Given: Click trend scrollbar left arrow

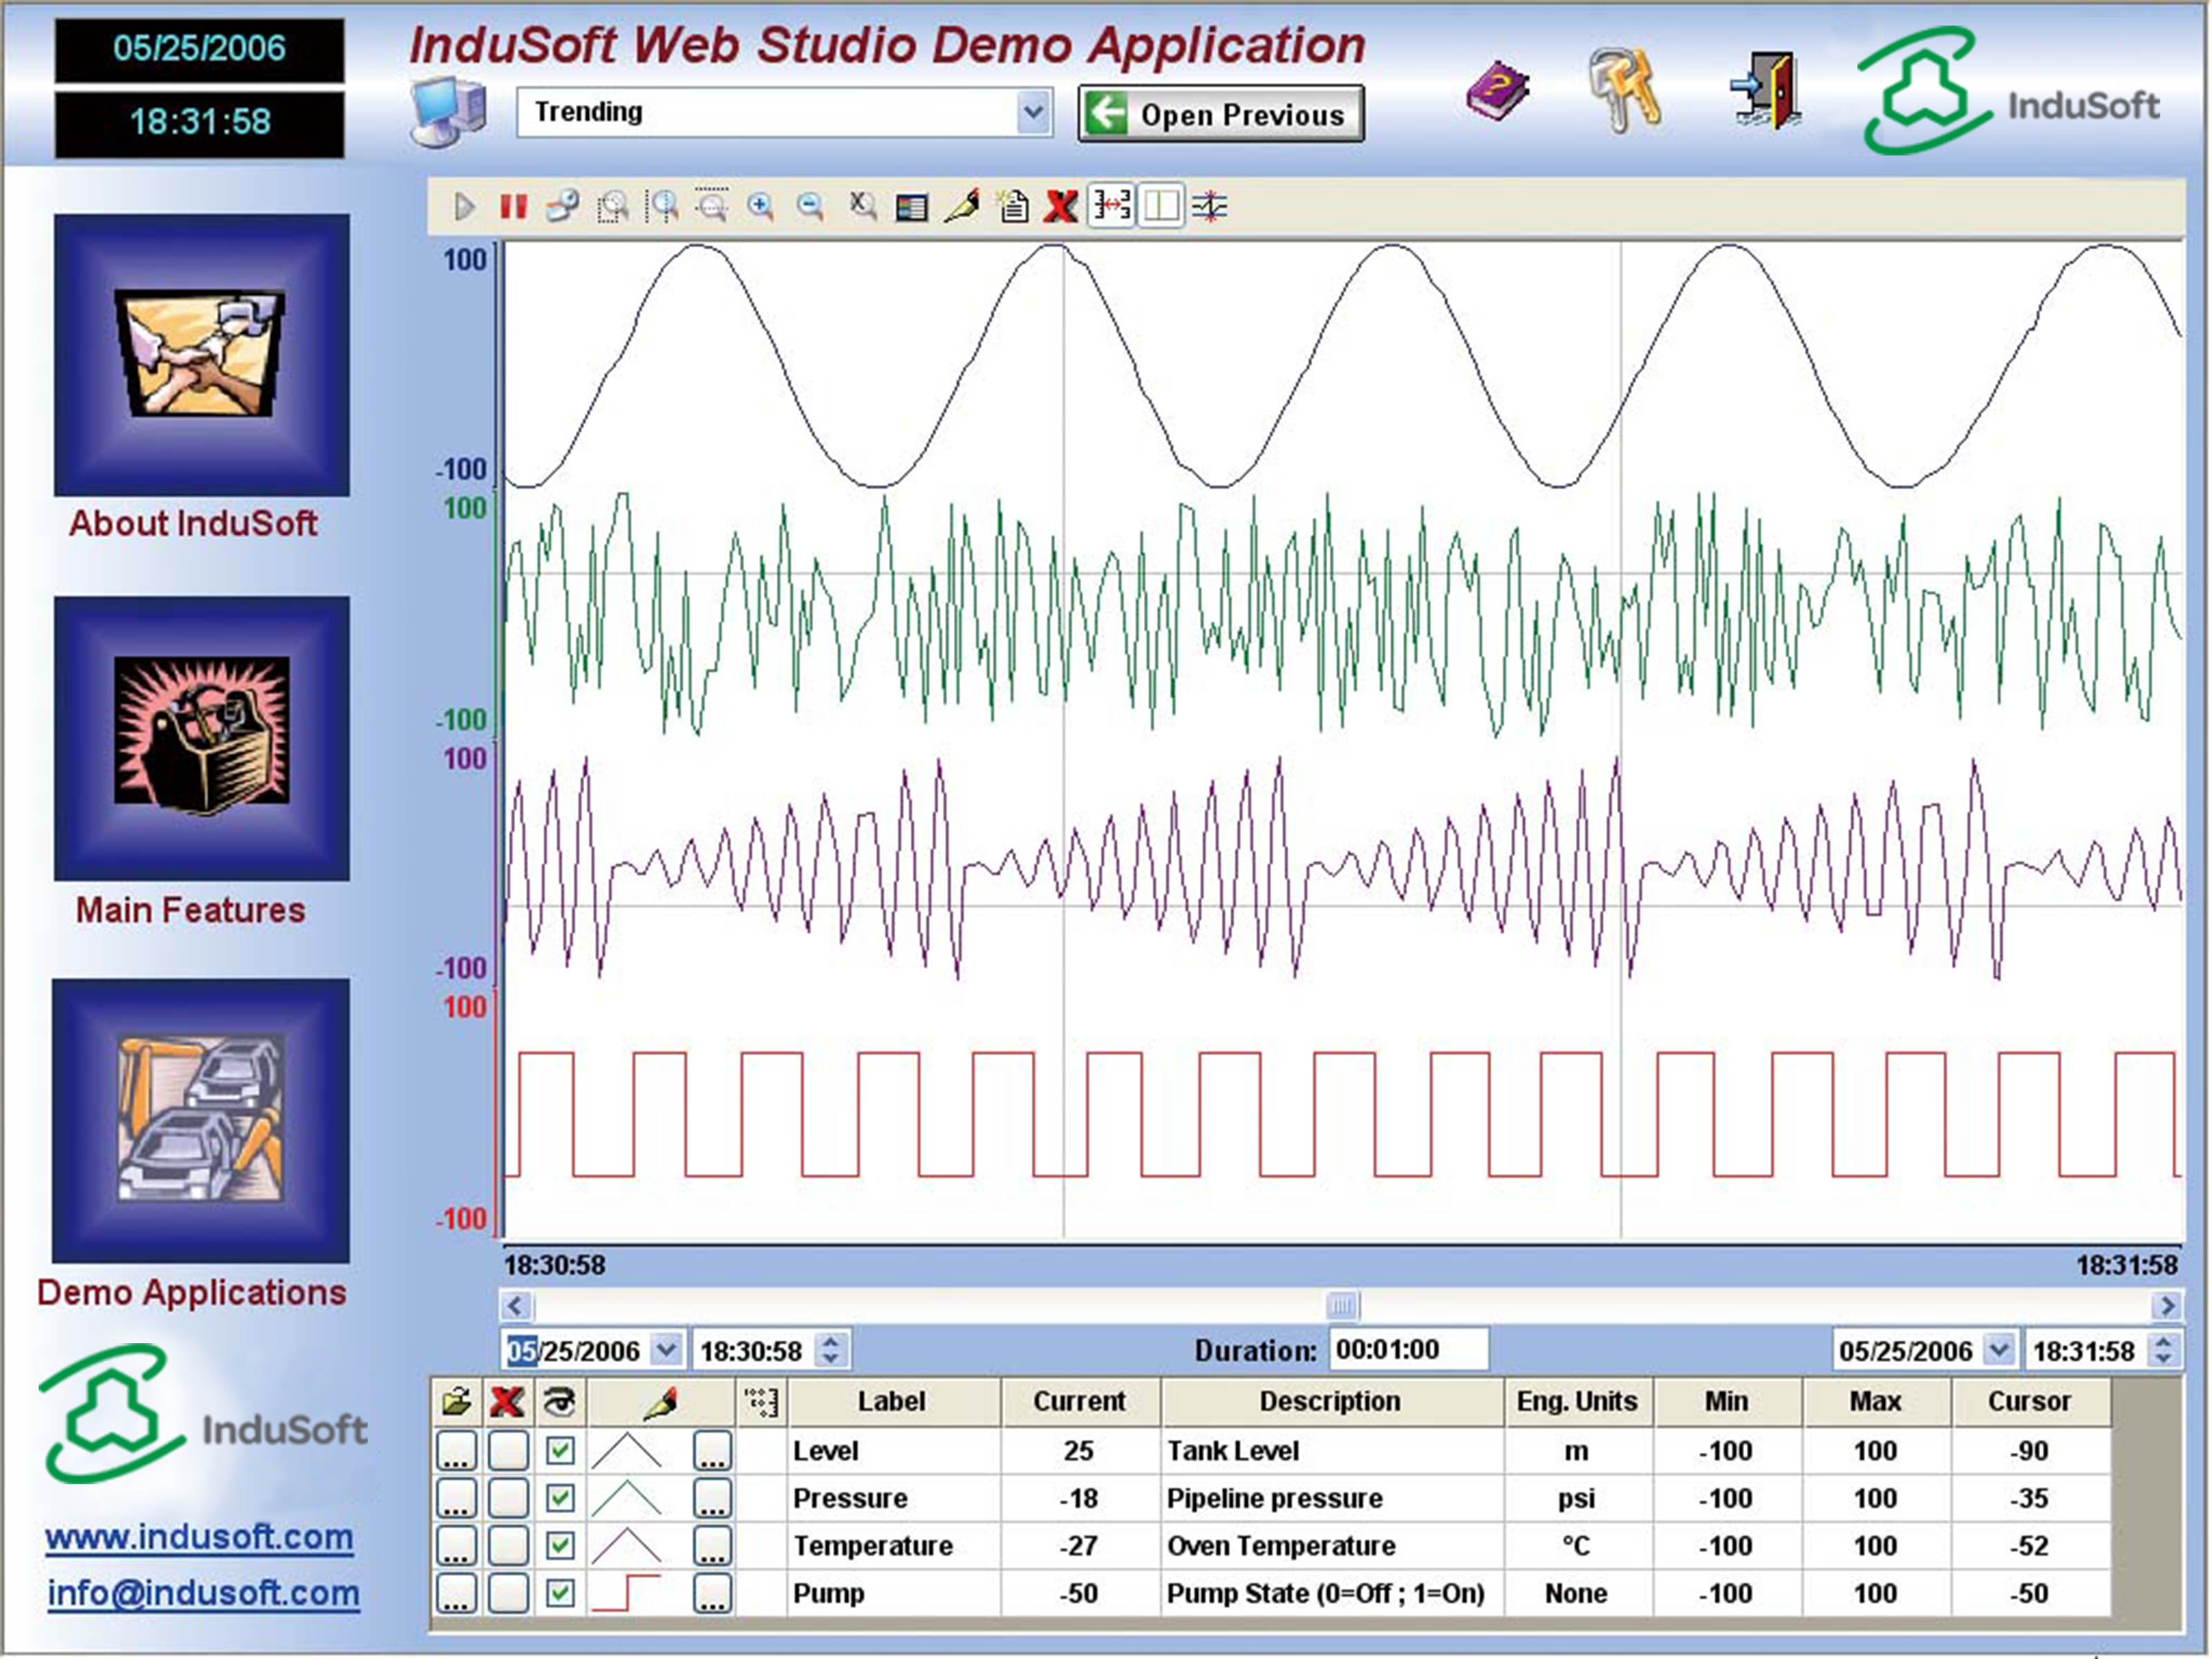Looking at the screenshot, I should click(516, 1306).
